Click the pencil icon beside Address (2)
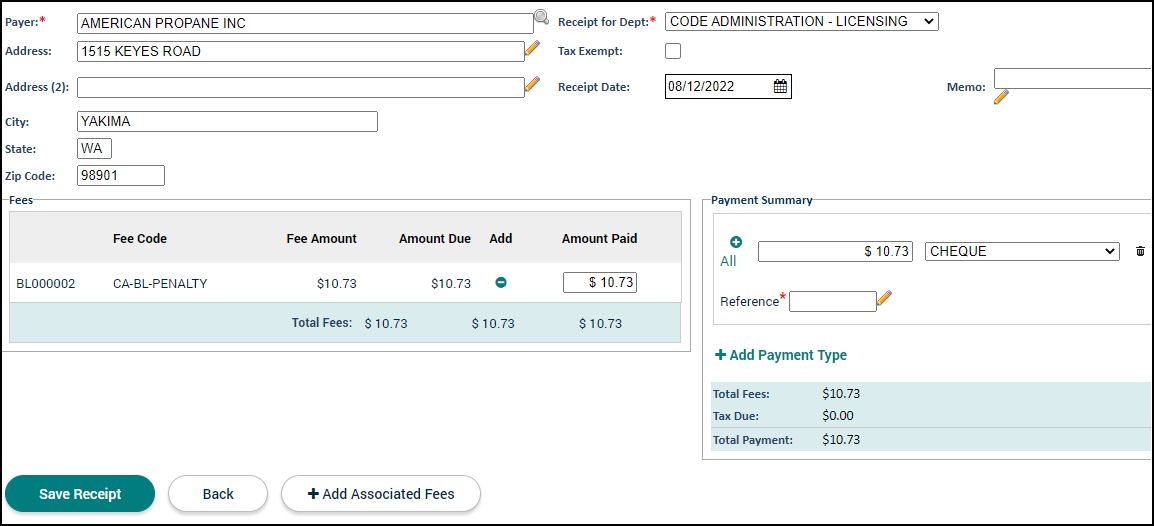The height and width of the screenshot is (526, 1154). [x=532, y=84]
